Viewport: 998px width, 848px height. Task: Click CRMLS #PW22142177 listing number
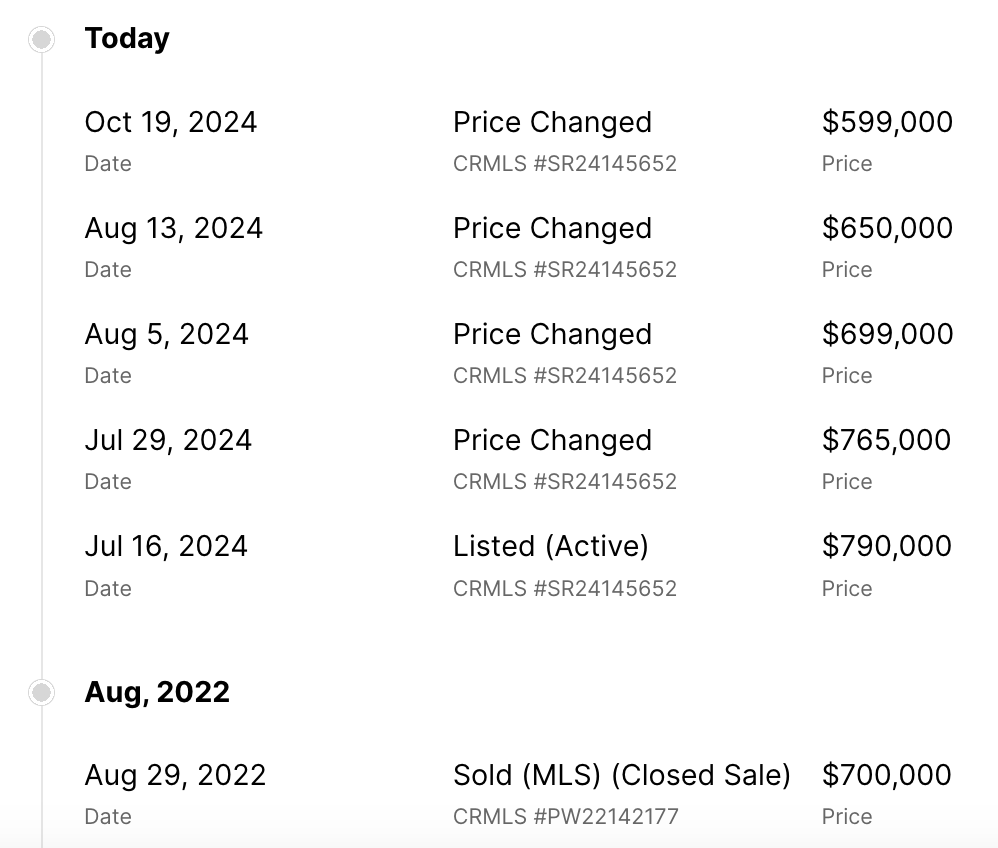coord(565,816)
